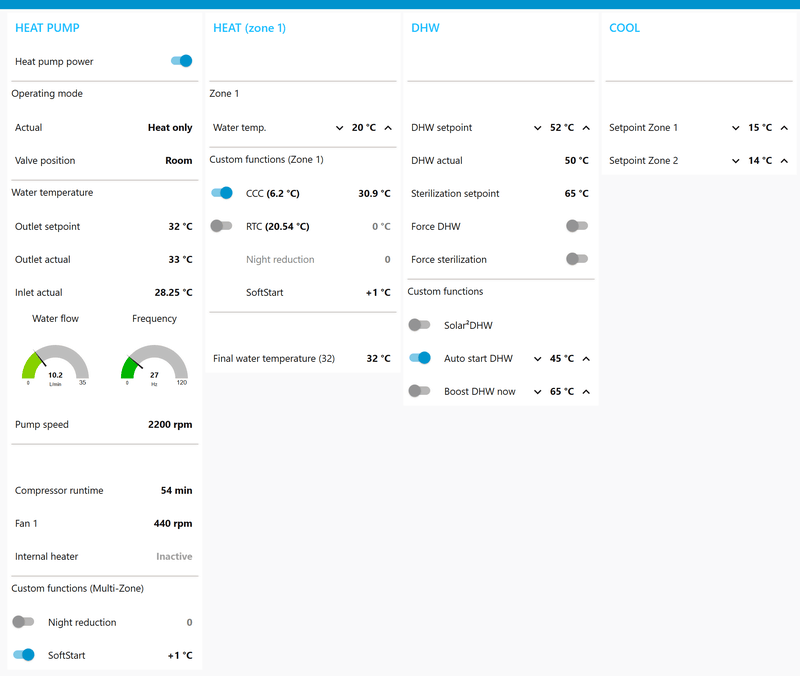800x676 pixels.
Task: Decrease Auto start DHW temperature
Action: click(537, 359)
